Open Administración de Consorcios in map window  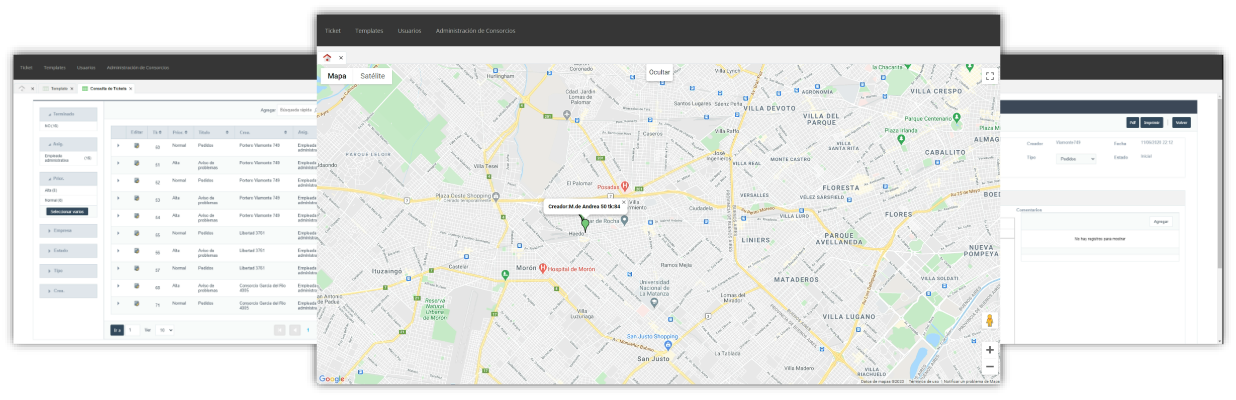475,31
